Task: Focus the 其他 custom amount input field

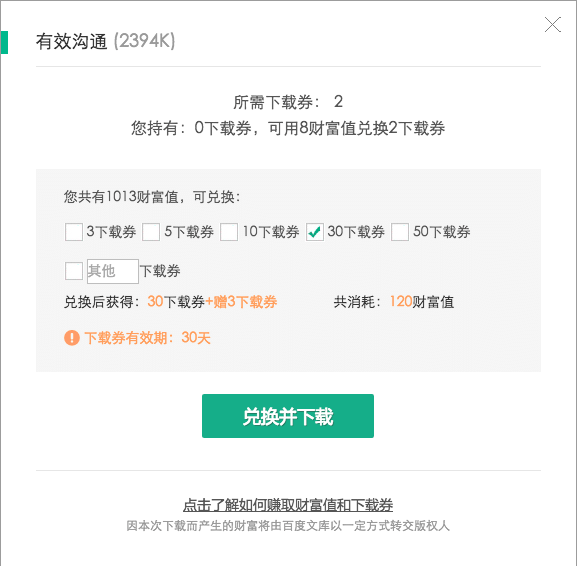Action: pyautogui.click(x=113, y=271)
